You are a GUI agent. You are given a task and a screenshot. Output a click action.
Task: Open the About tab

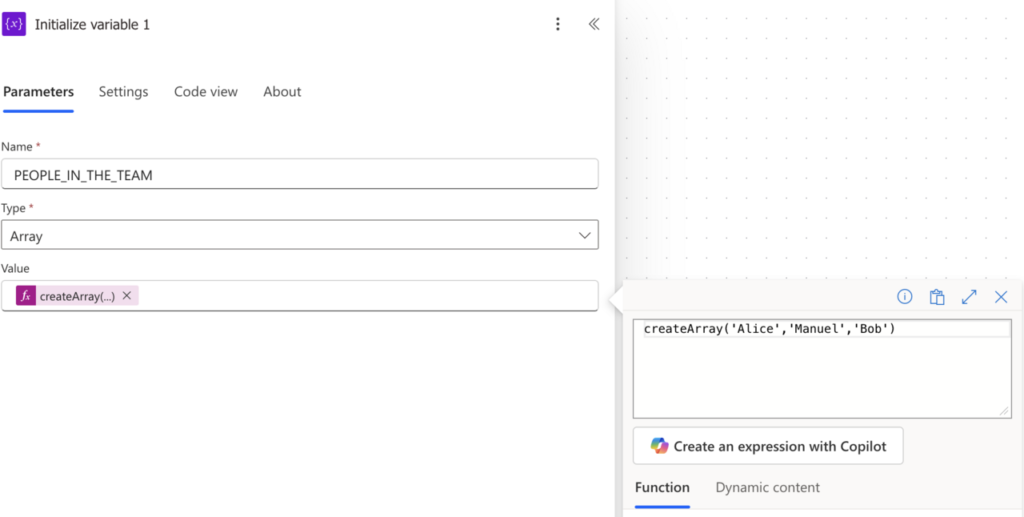282,92
